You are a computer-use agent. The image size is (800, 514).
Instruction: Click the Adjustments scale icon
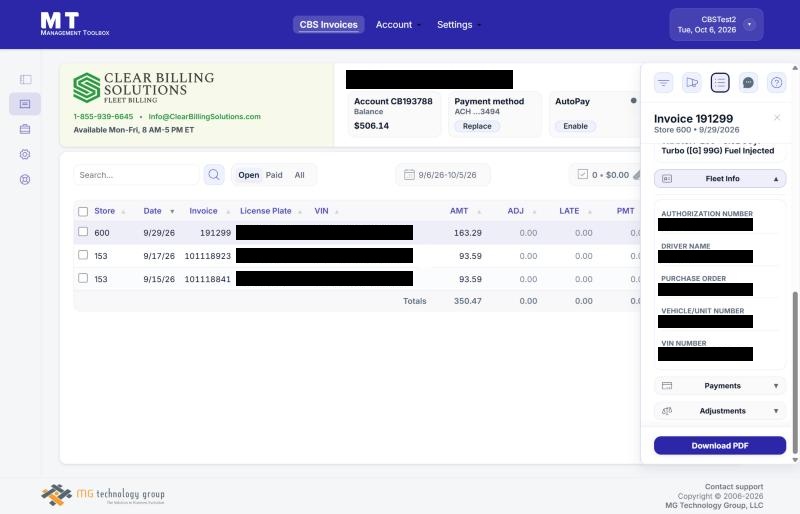pyautogui.click(x=667, y=411)
